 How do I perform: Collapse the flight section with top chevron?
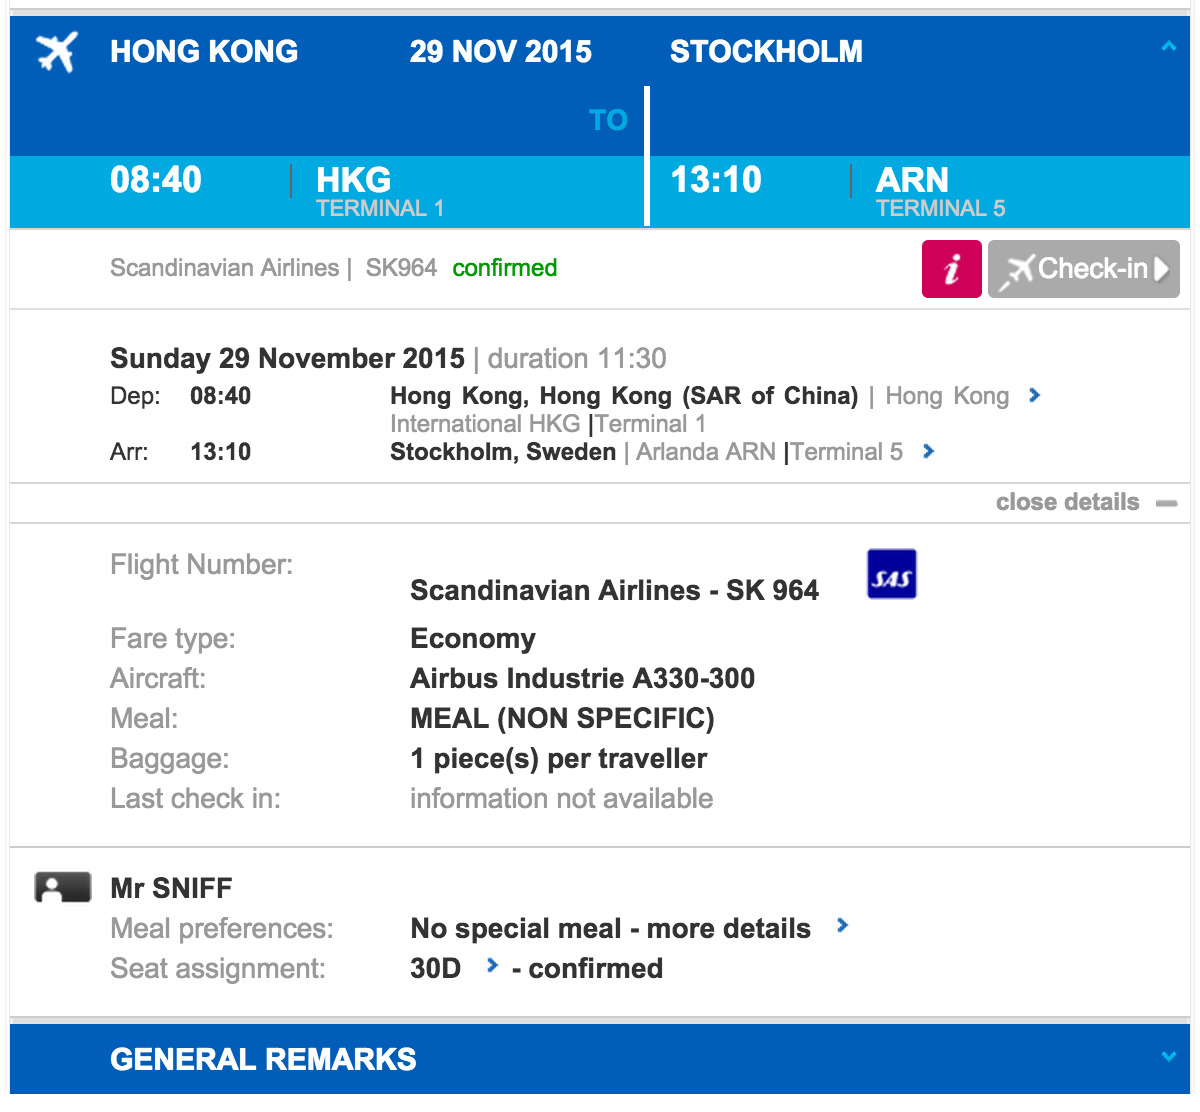(x=1168, y=47)
